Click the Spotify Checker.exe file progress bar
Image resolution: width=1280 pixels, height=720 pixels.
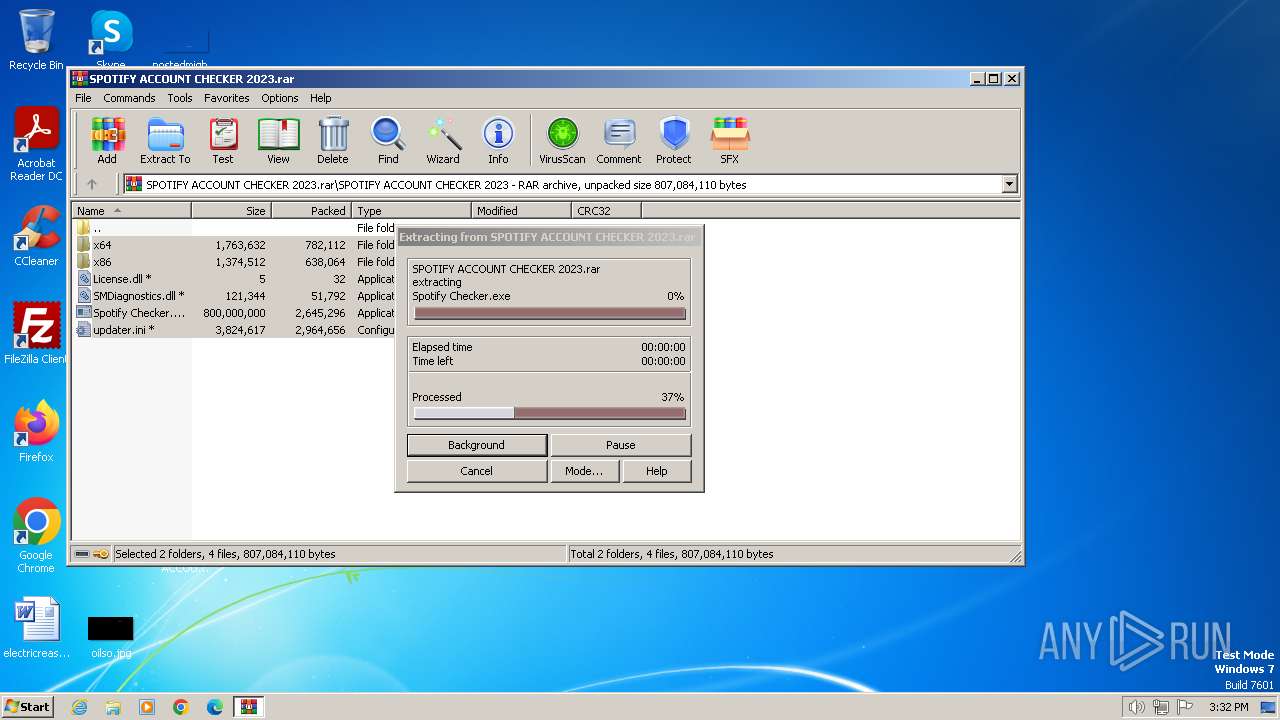(550, 313)
